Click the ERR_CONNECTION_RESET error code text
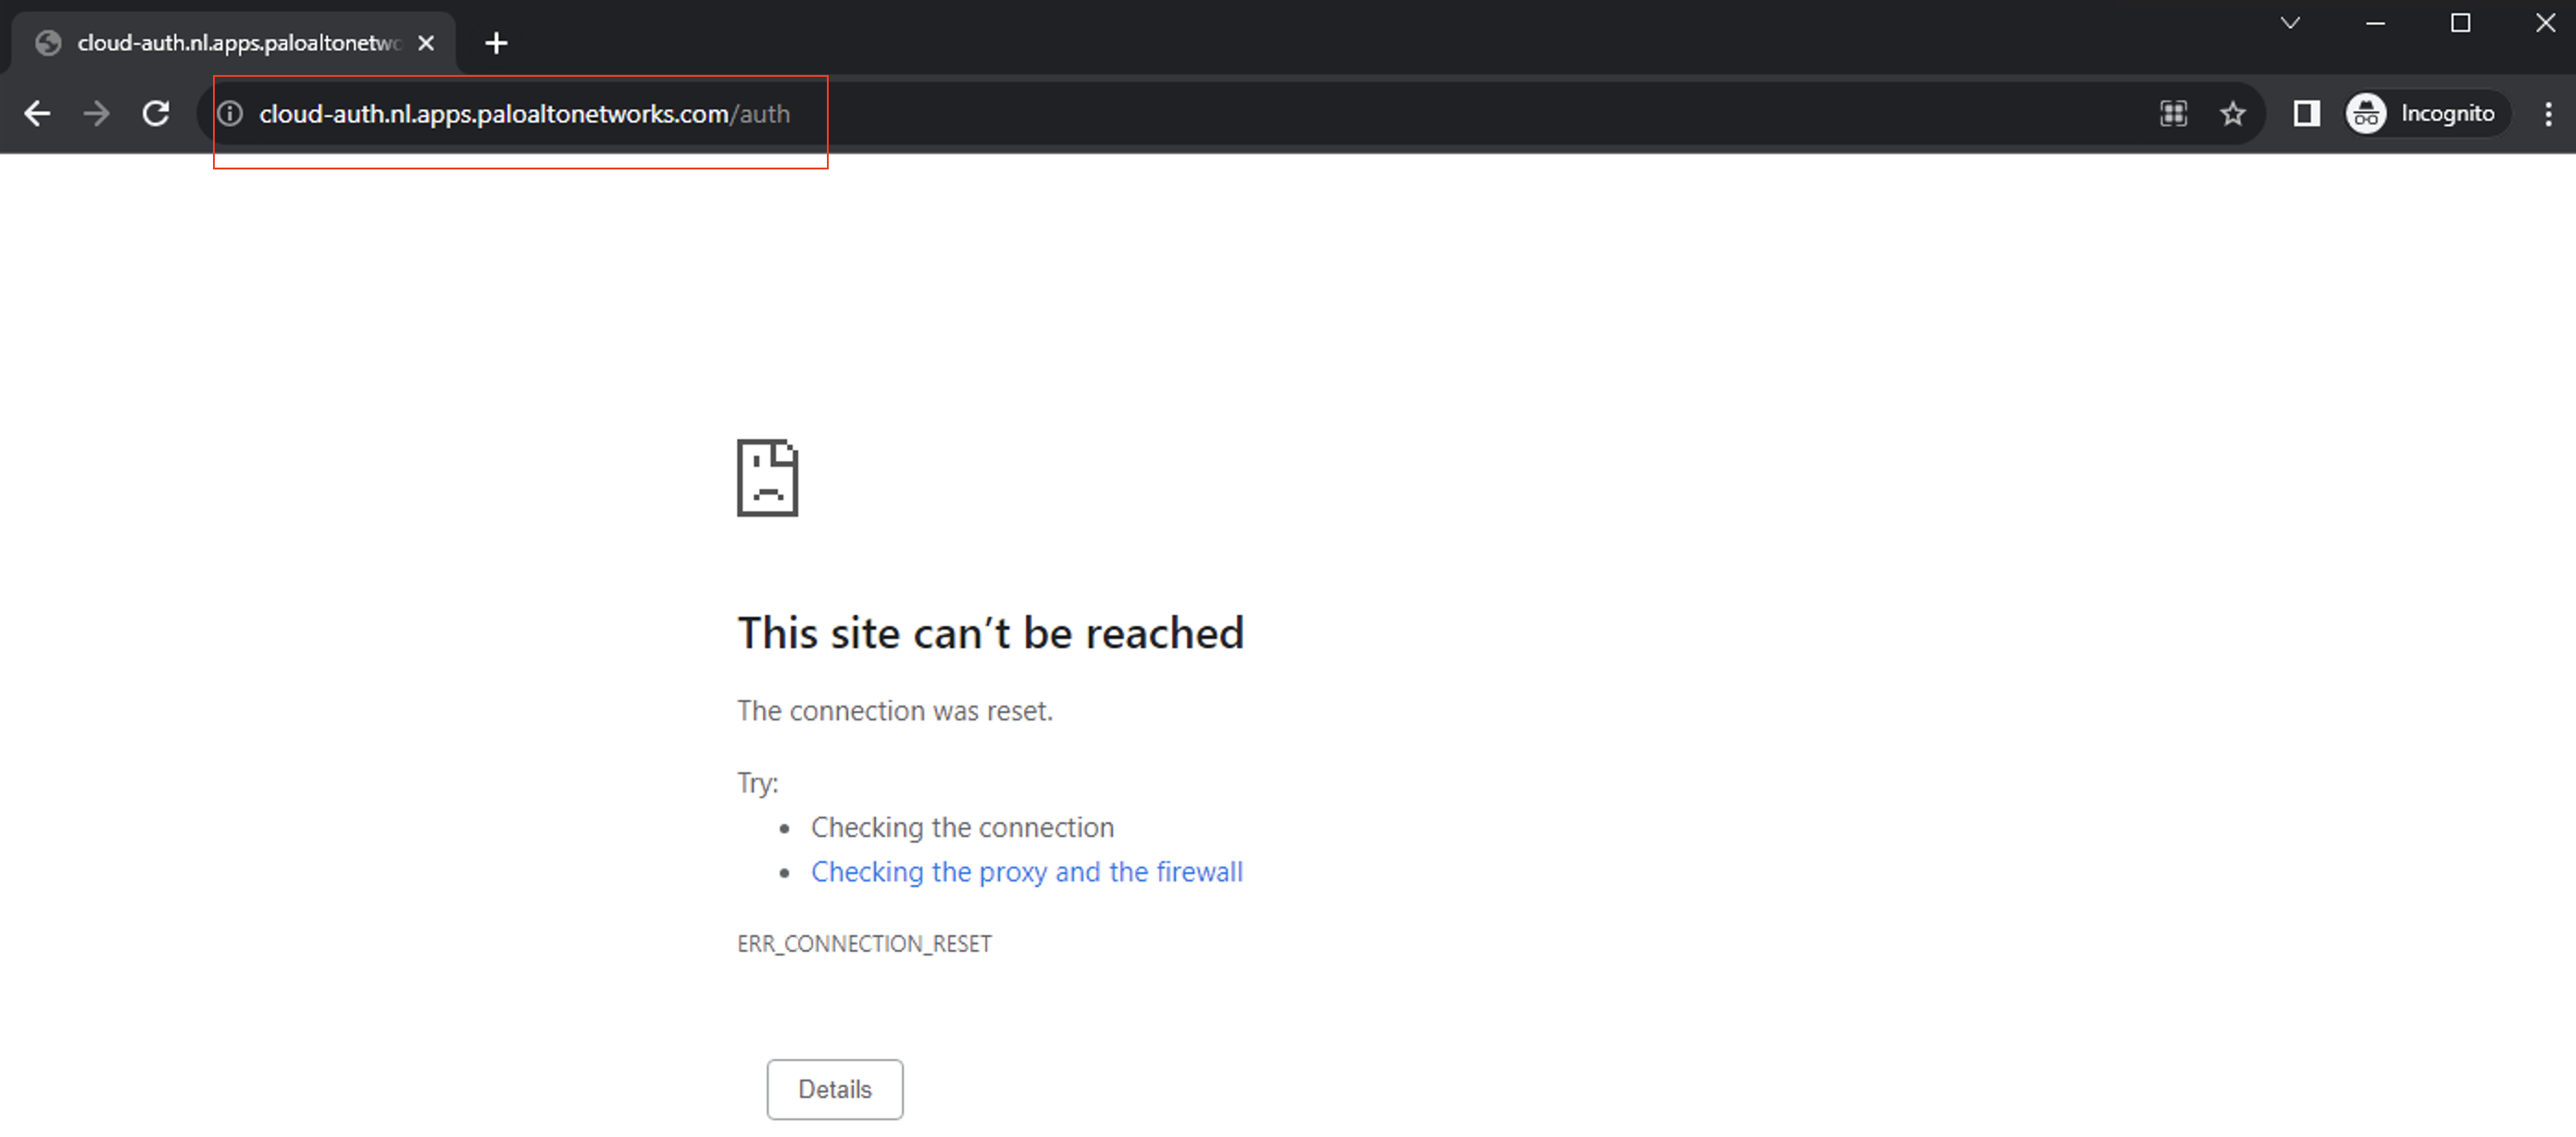2576x1137 pixels. click(864, 943)
